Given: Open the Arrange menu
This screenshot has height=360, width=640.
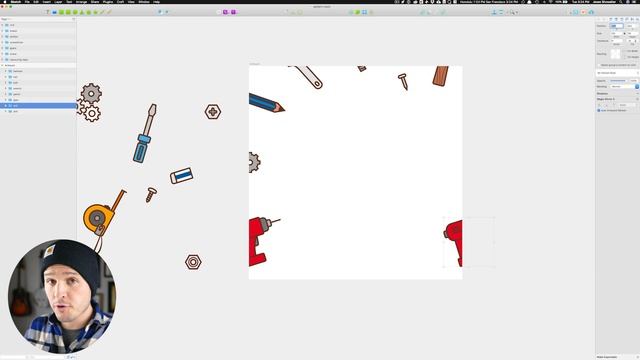Looking at the screenshot, I should (x=81, y=2).
